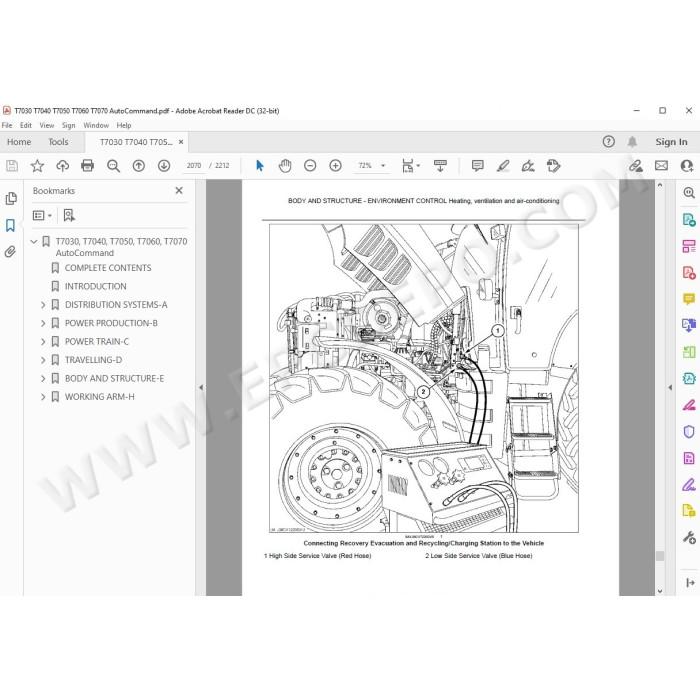This screenshot has width=700, height=700.
Task: Open Protect shield tool in right pane
Action: click(x=689, y=432)
